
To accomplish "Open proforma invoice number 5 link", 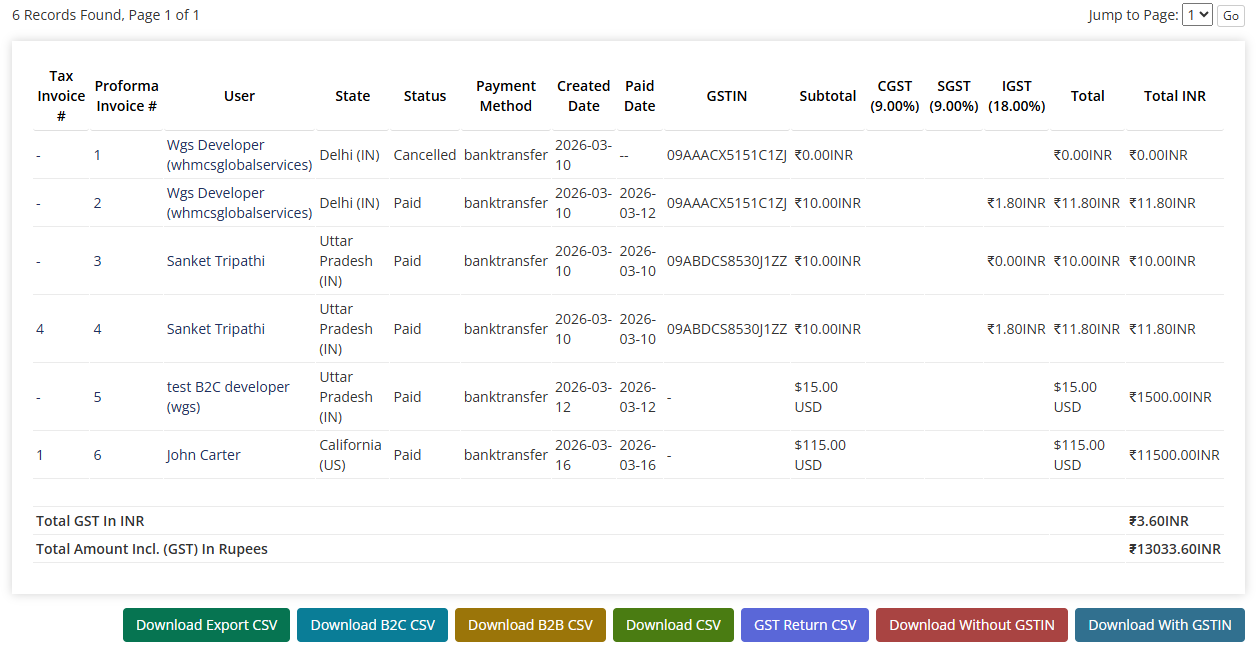I will pyautogui.click(x=98, y=397).
